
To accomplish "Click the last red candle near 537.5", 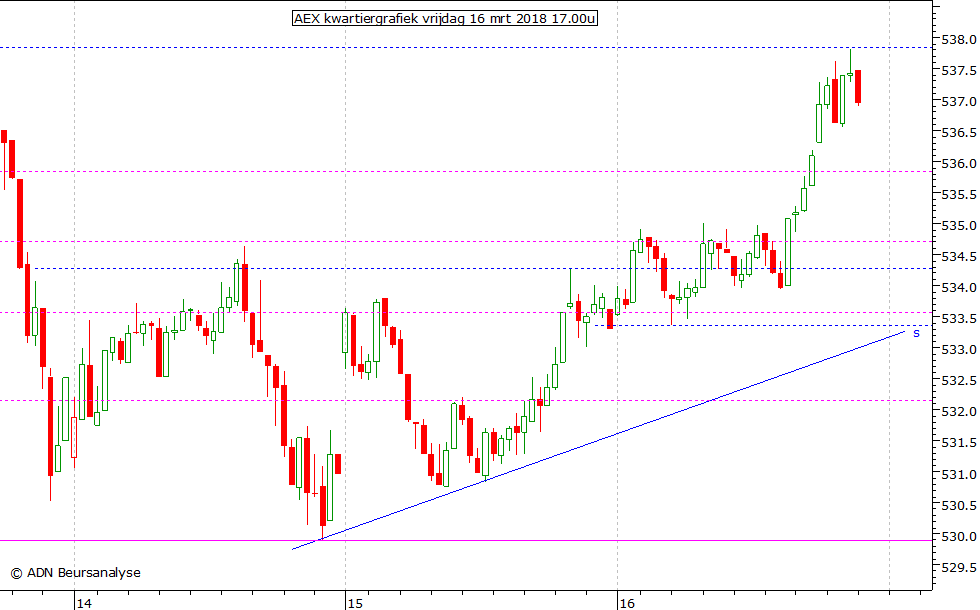I will [x=858, y=87].
